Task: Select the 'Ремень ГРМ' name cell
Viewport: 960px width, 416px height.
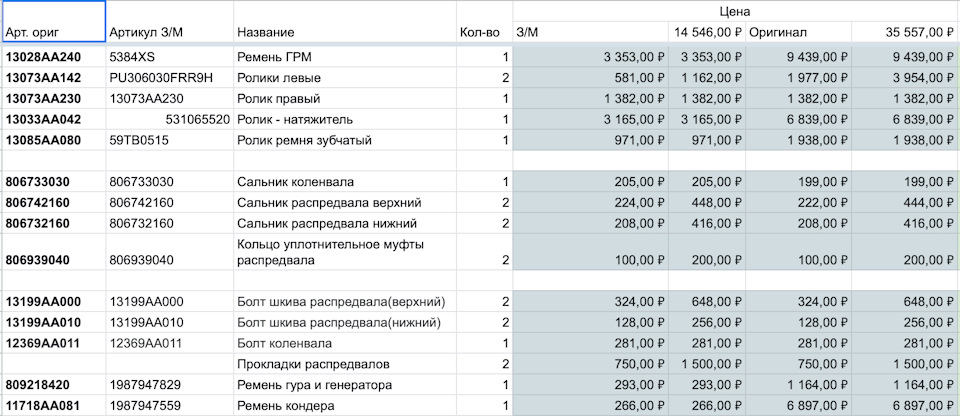Action: tap(343, 57)
